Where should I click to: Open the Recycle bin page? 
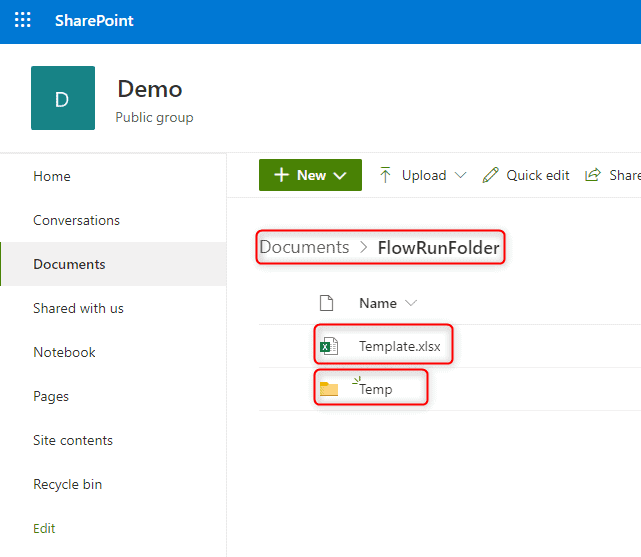pyautogui.click(x=67, y=484)
